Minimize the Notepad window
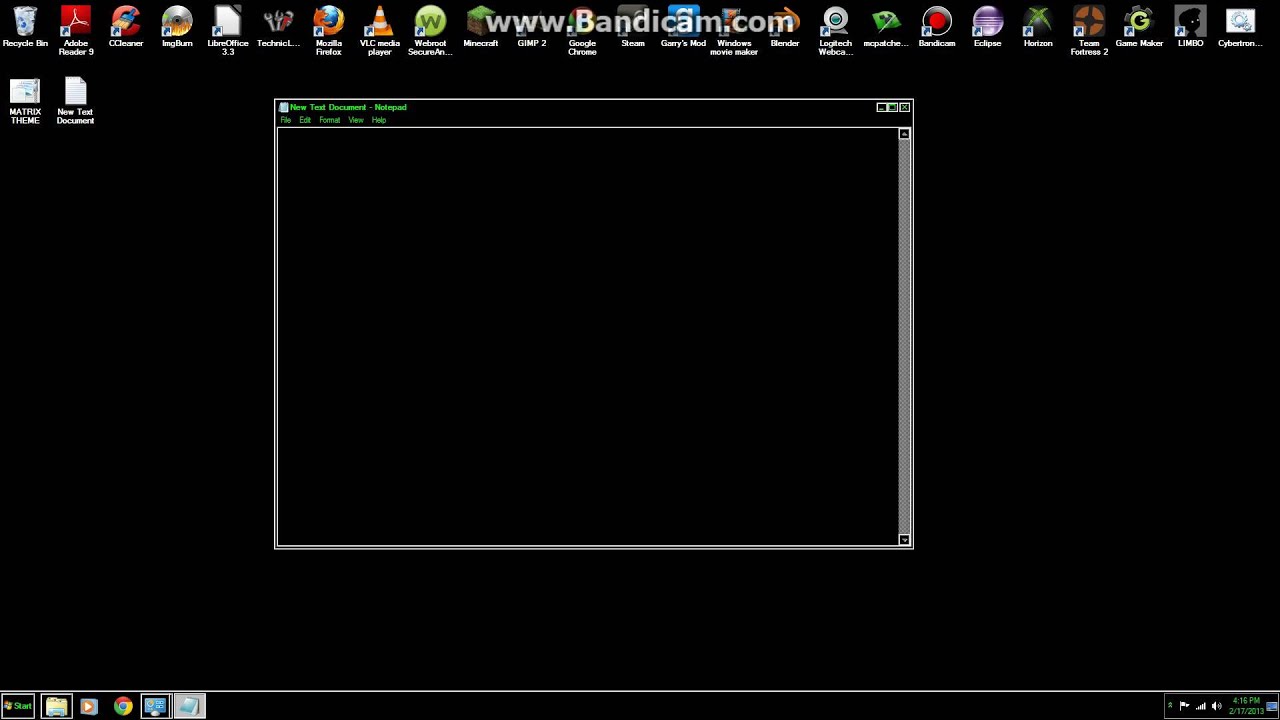Image resolution: width=1280 pixels, height=720 pixels. 881,107
